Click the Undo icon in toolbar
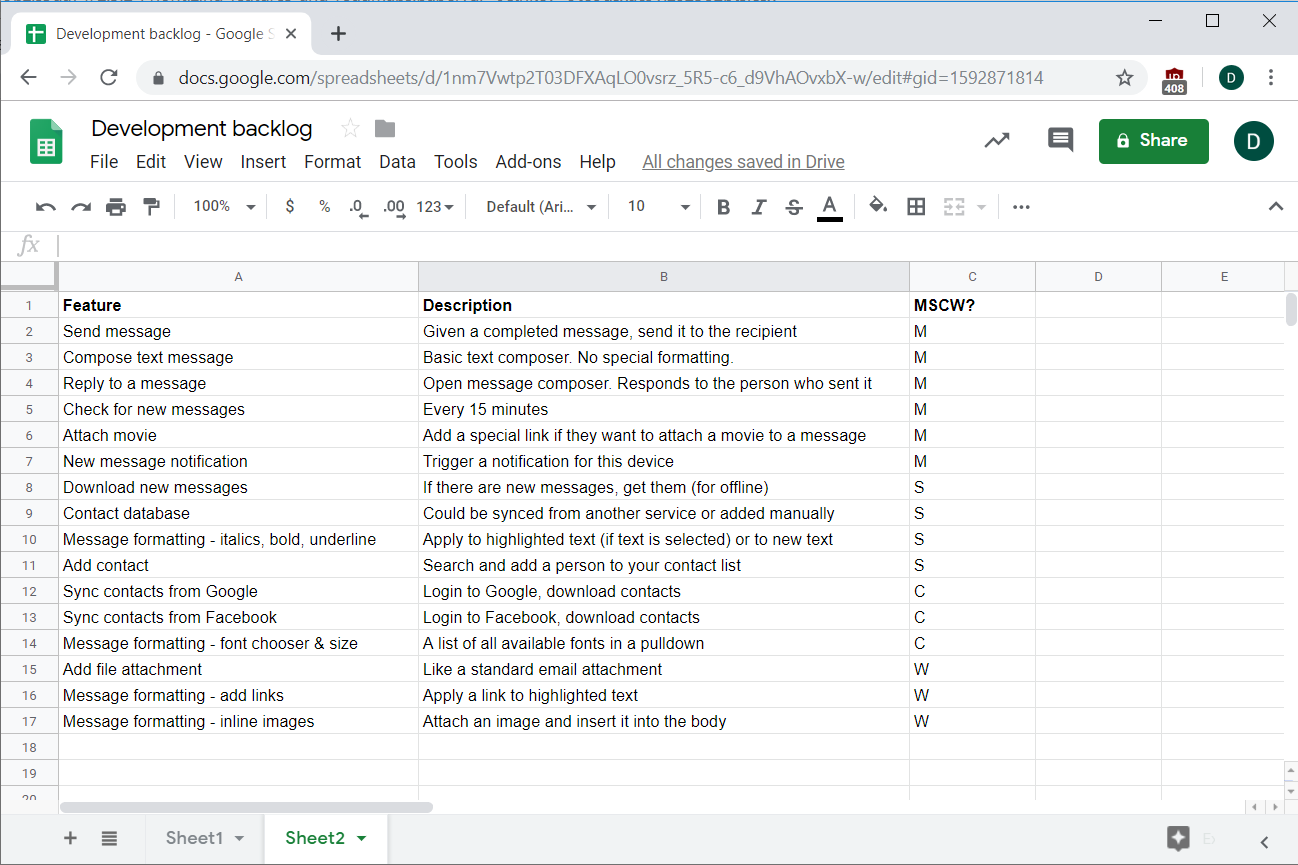 (45, 207)
